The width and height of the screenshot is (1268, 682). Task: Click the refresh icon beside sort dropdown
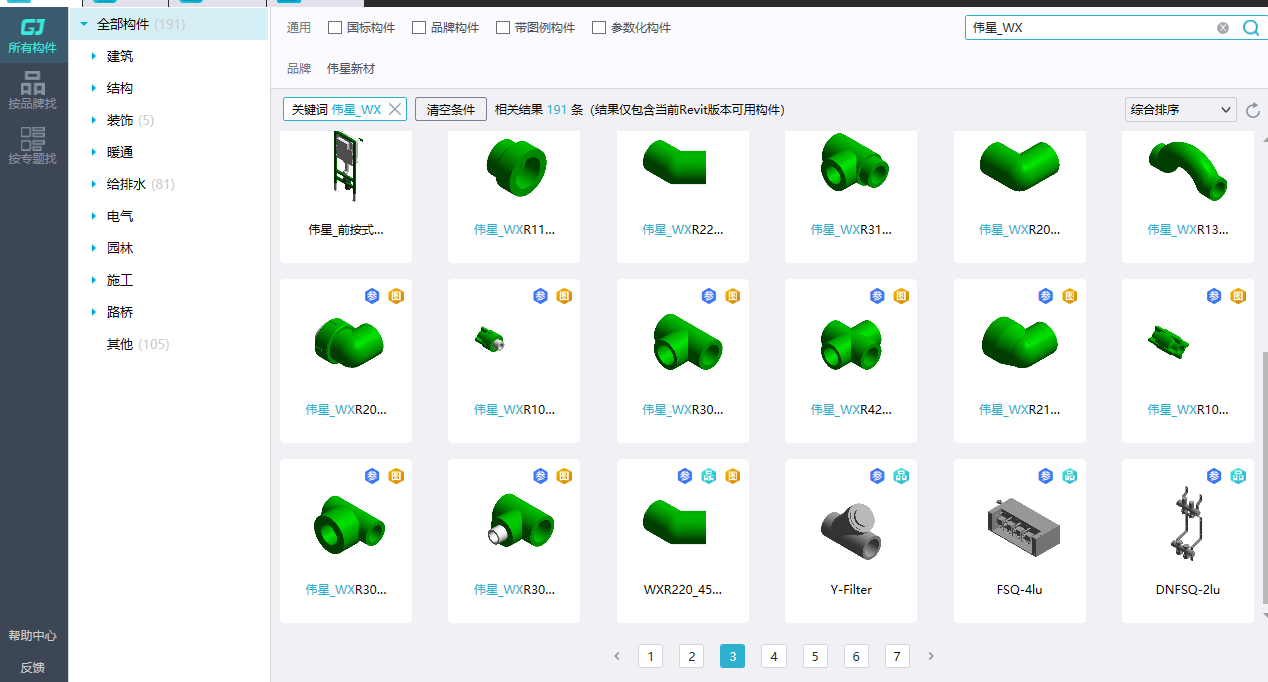[1253, 110]
